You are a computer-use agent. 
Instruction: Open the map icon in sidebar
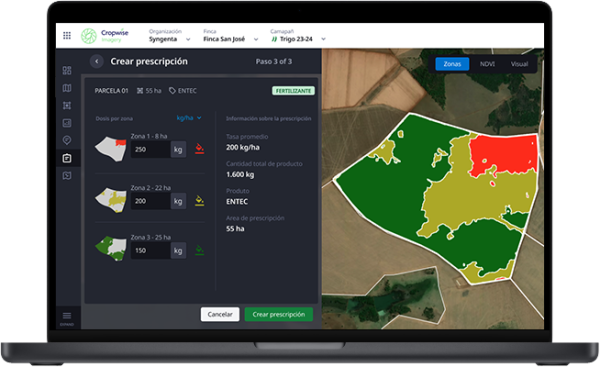[x=67, y=88]
